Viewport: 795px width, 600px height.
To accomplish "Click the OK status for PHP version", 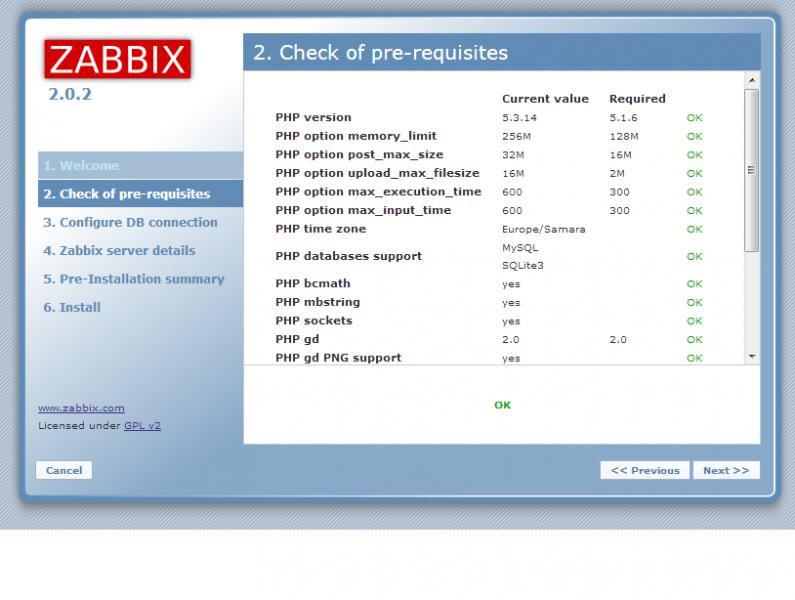I will (694, 118).
